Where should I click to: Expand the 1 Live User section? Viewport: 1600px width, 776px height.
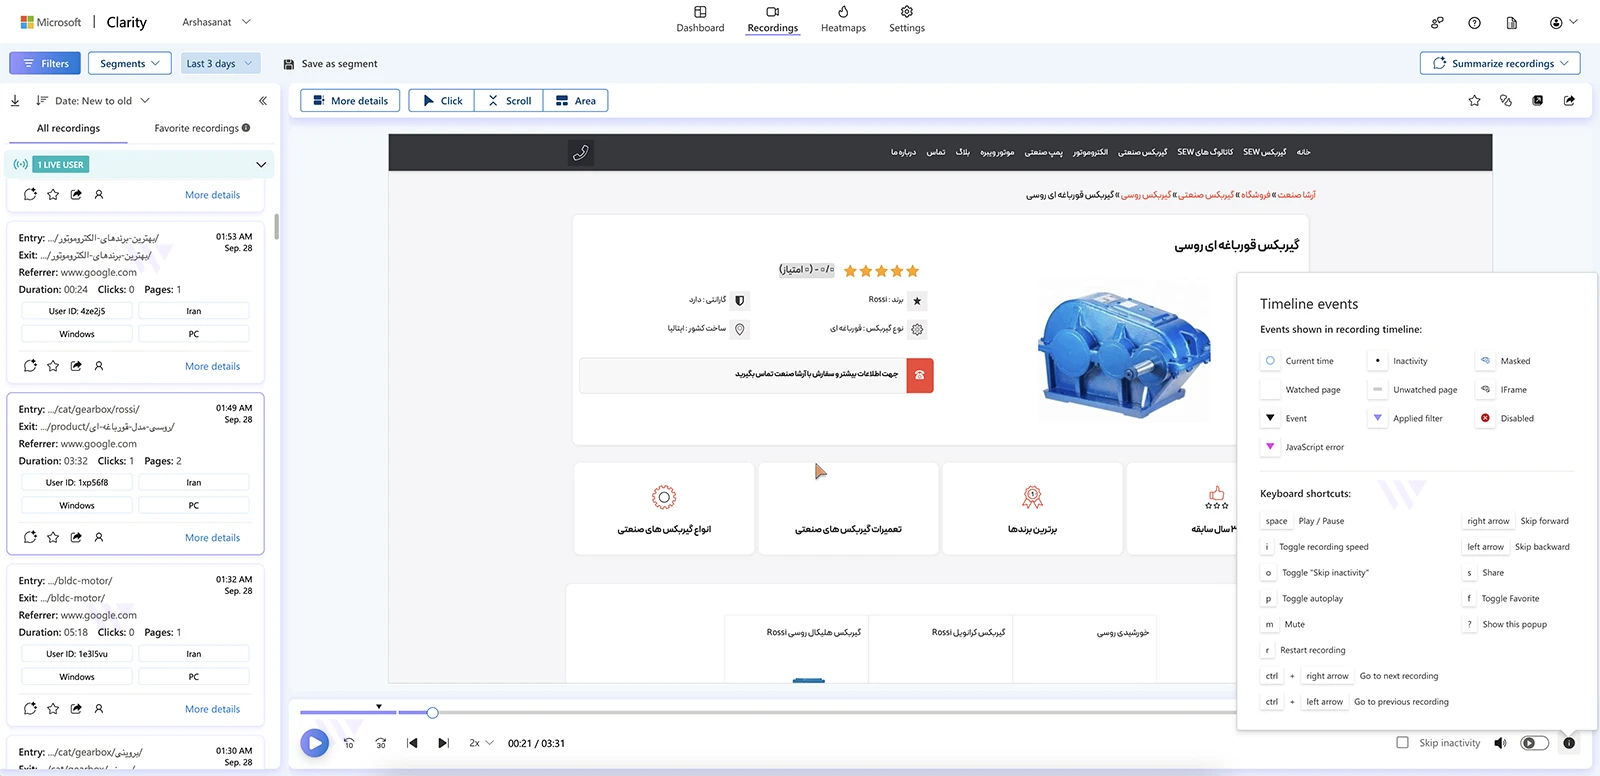(x=261, y=165)
